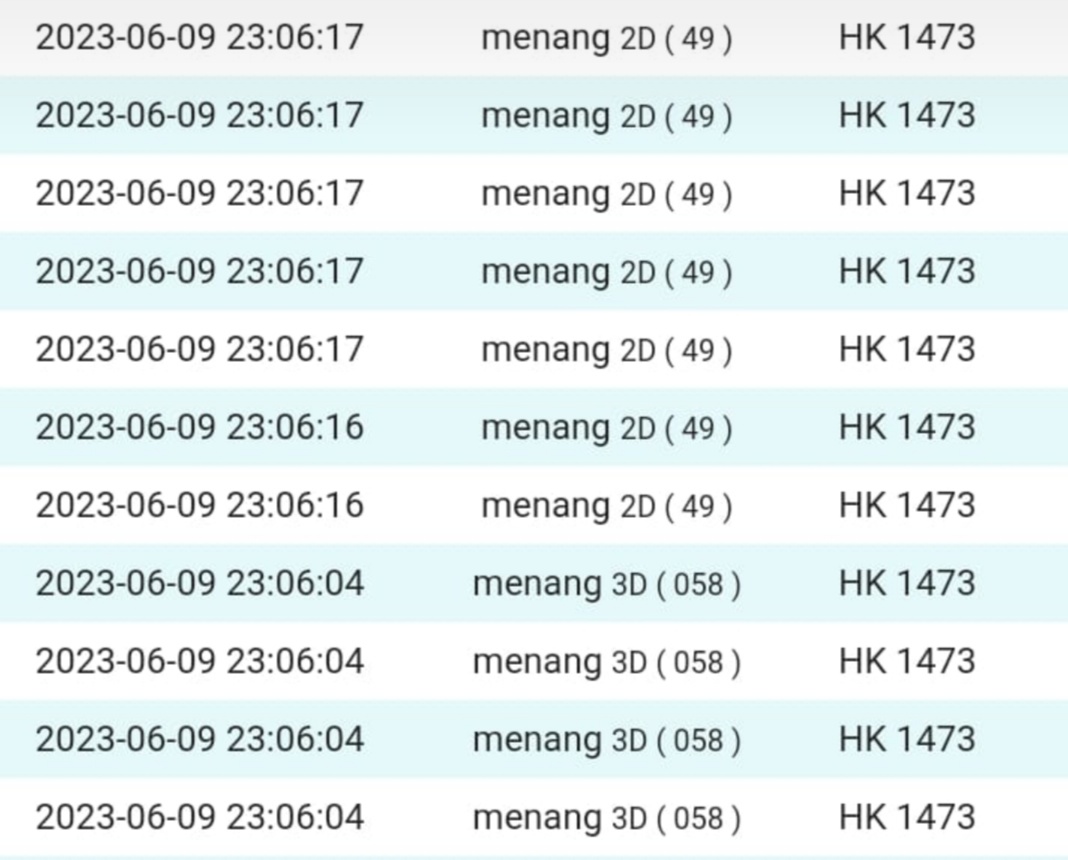The width and height of the screenshot is (1068, 860).
Task: Select the second "menang 3D (058)" entry
Action: click(606, 661)
